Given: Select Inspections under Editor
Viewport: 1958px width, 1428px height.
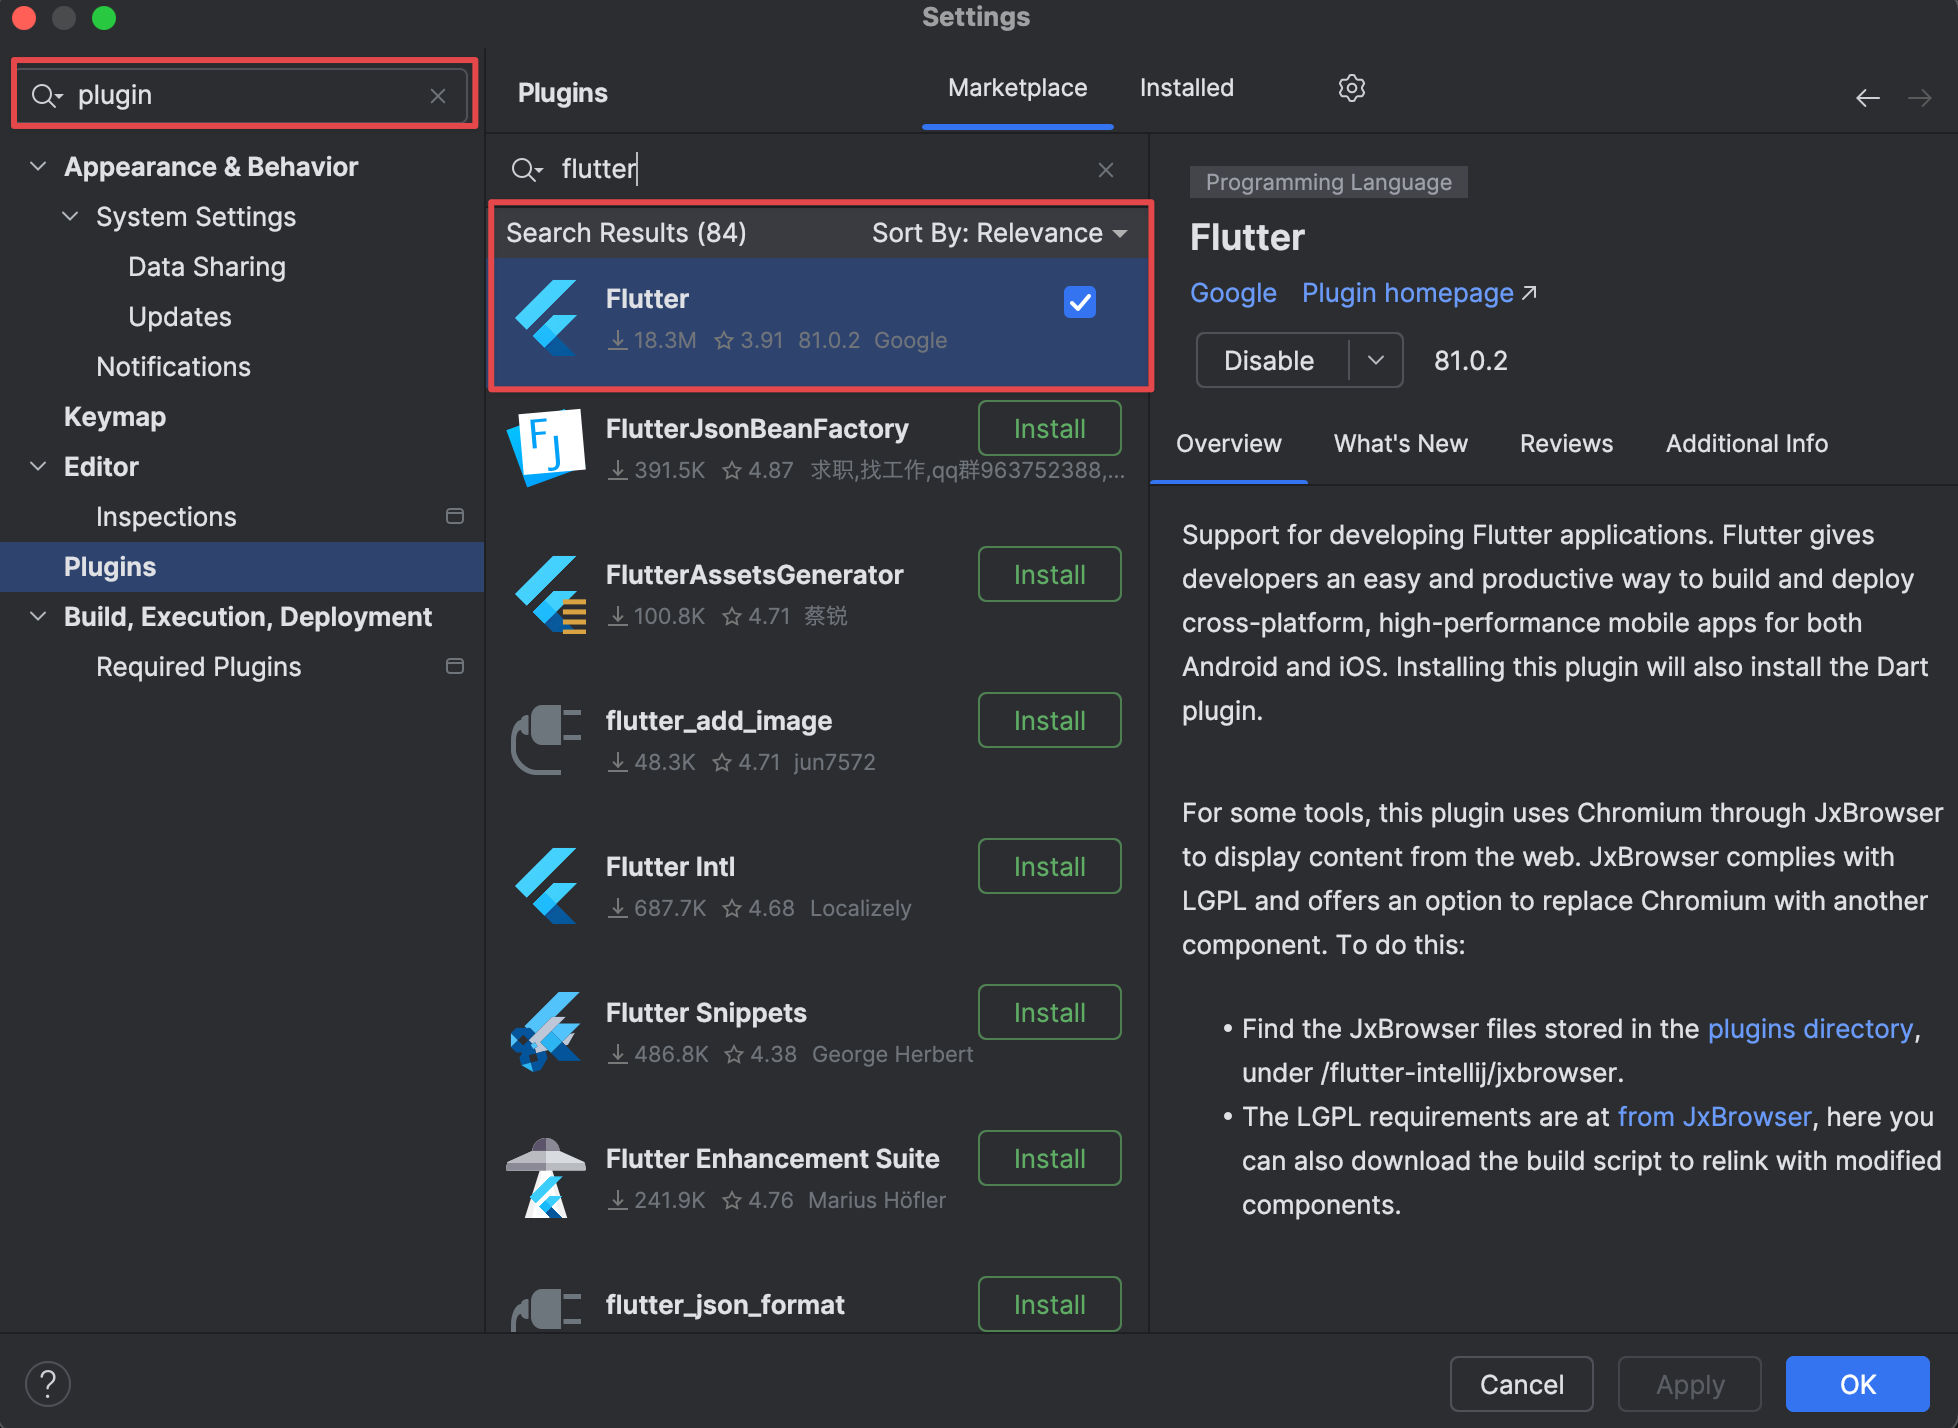Looking at the screenshot, I should 166,517.
